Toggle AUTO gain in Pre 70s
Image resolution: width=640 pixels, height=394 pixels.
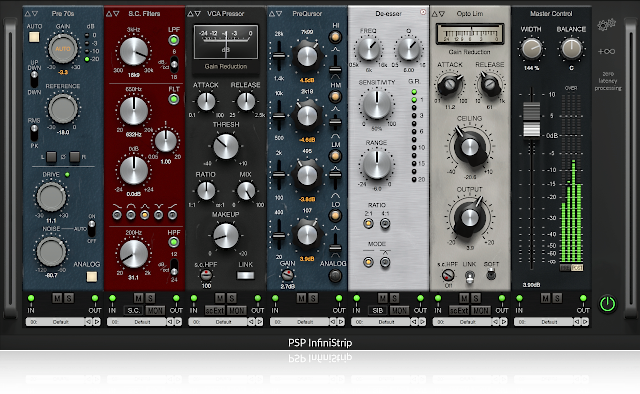[34, 37]
